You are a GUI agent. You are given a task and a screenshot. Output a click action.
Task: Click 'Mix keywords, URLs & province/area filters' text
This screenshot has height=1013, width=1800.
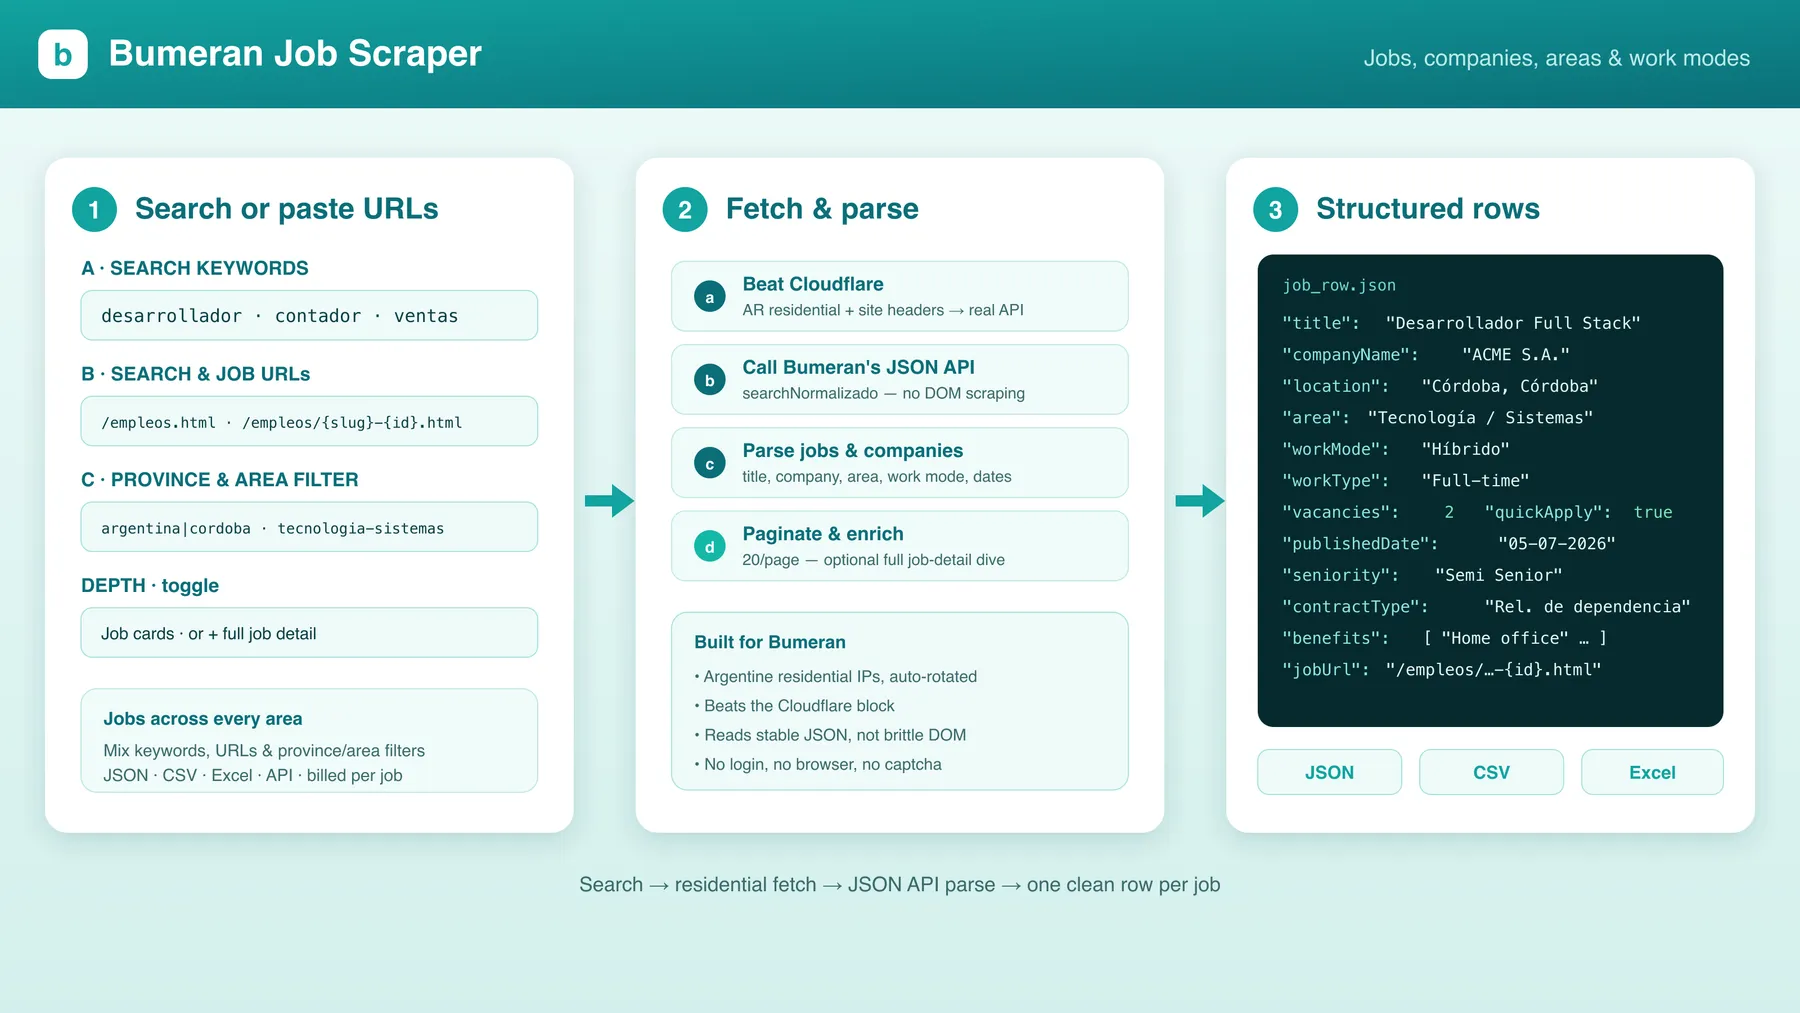pos(264,751)
